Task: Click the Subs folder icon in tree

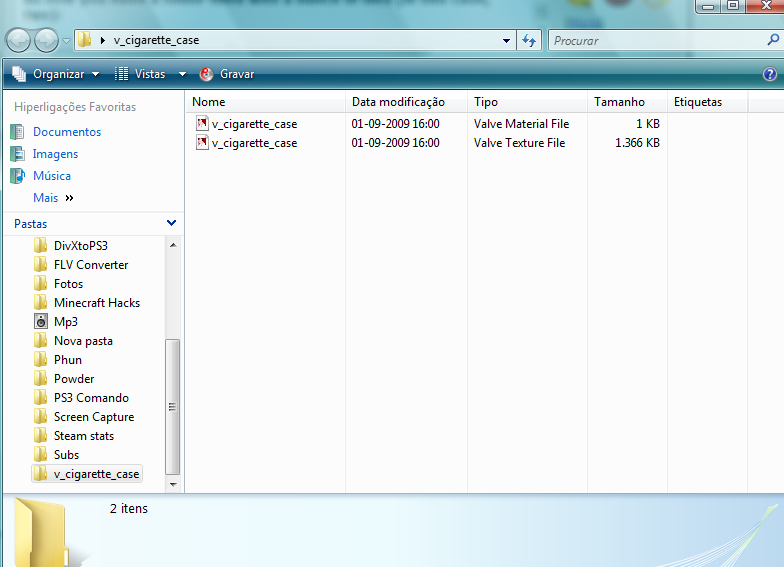Action: pyautogui.click(x=40, y=454)
